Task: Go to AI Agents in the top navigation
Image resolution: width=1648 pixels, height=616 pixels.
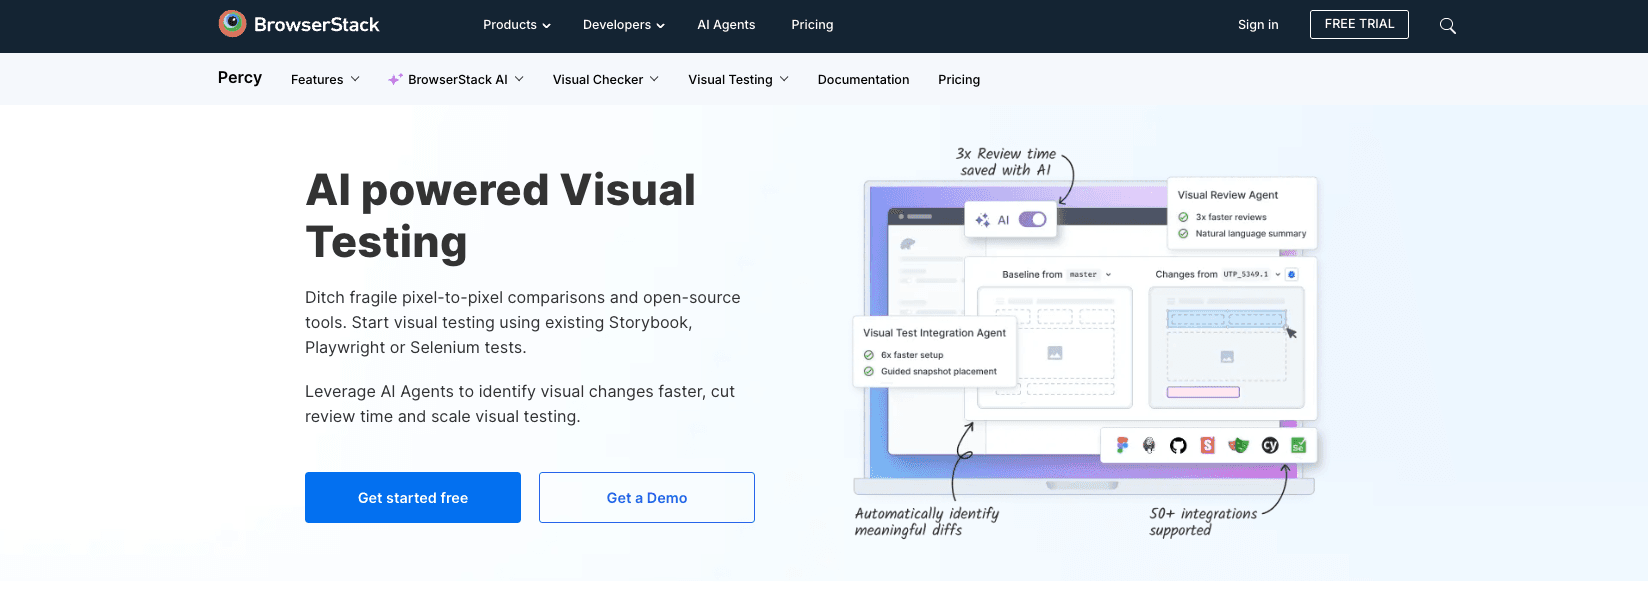Action: pos(726,25)
